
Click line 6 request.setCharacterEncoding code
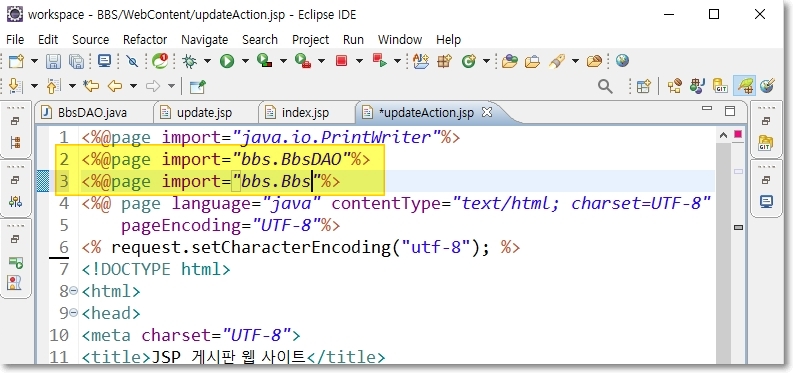(x=301, y=248)
